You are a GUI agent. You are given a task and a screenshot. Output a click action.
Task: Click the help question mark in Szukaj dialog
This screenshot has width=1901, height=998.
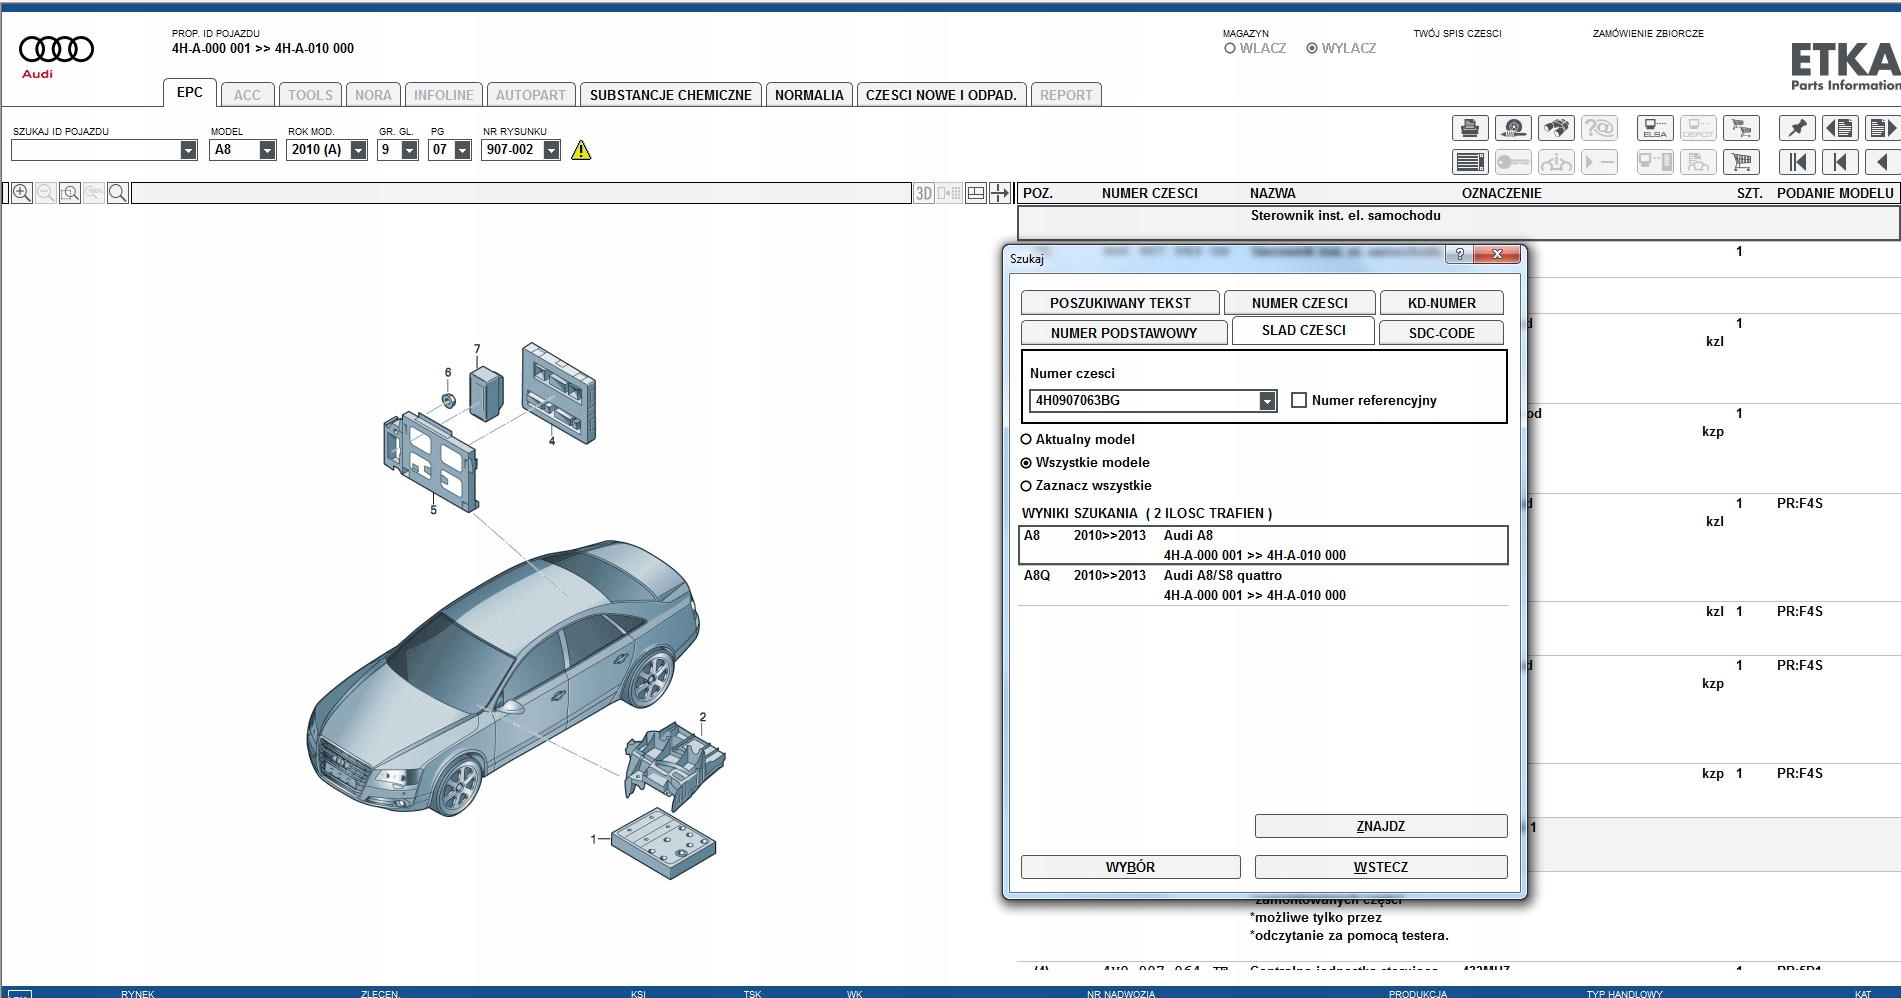point(1459,254)
